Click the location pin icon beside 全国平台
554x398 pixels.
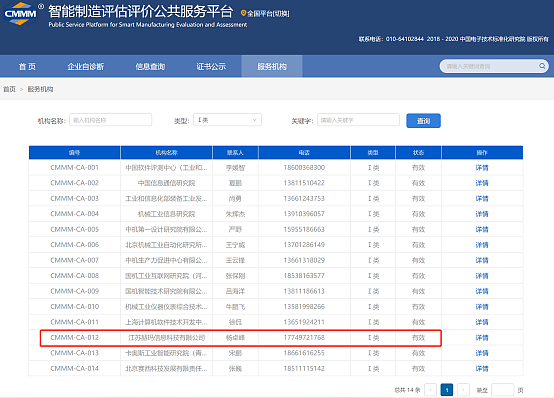(x=243, y=13)
